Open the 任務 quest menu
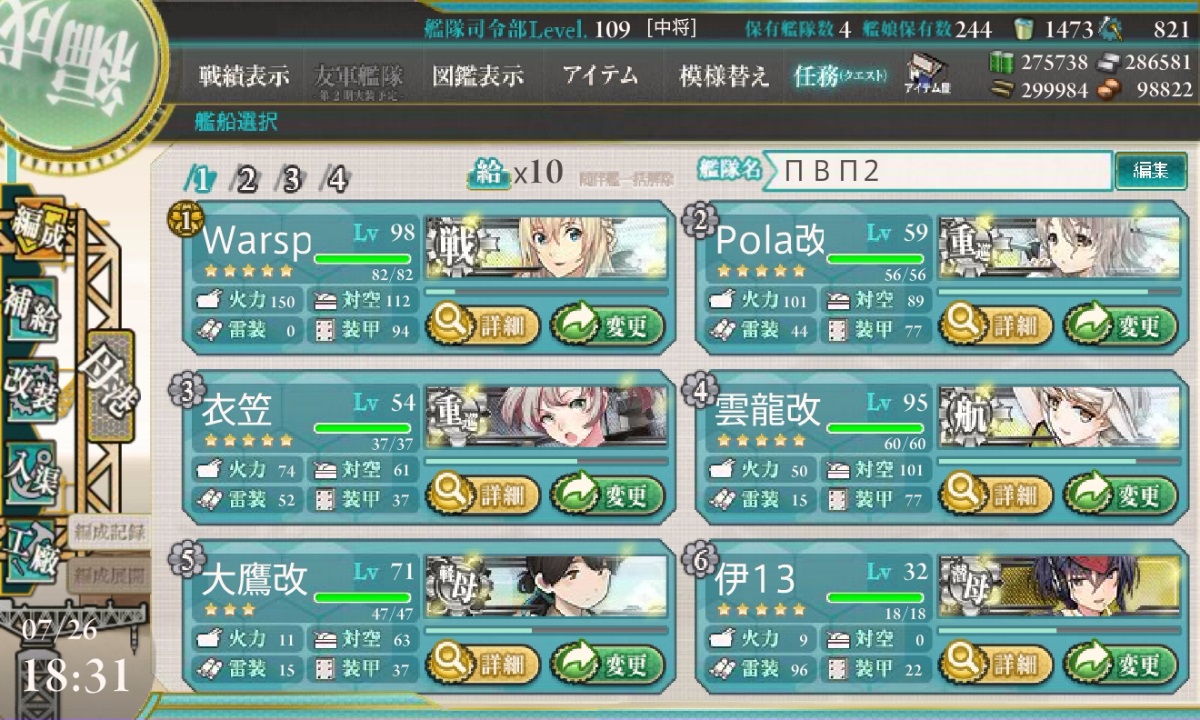Viewport: 1200px width, 720px height. point(838,76)
